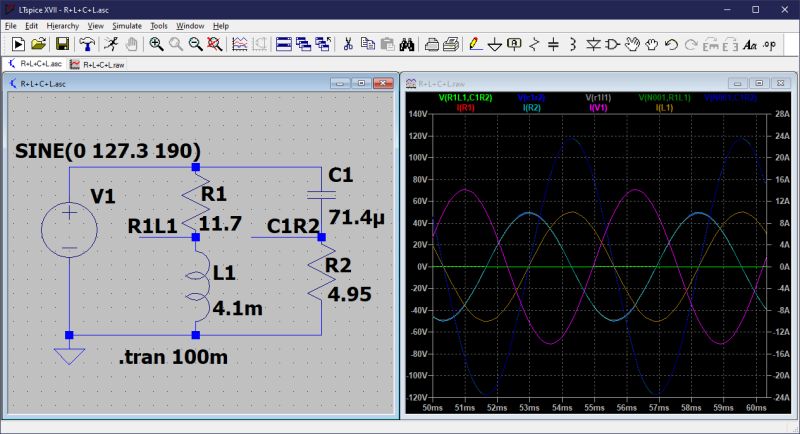Click the scissors Cut tool
This screenshot has width=800, height=434.
coord(348,44)
